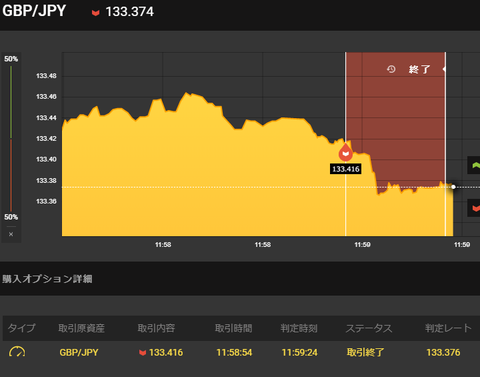Click the clock history icon beside 終了

391,69
